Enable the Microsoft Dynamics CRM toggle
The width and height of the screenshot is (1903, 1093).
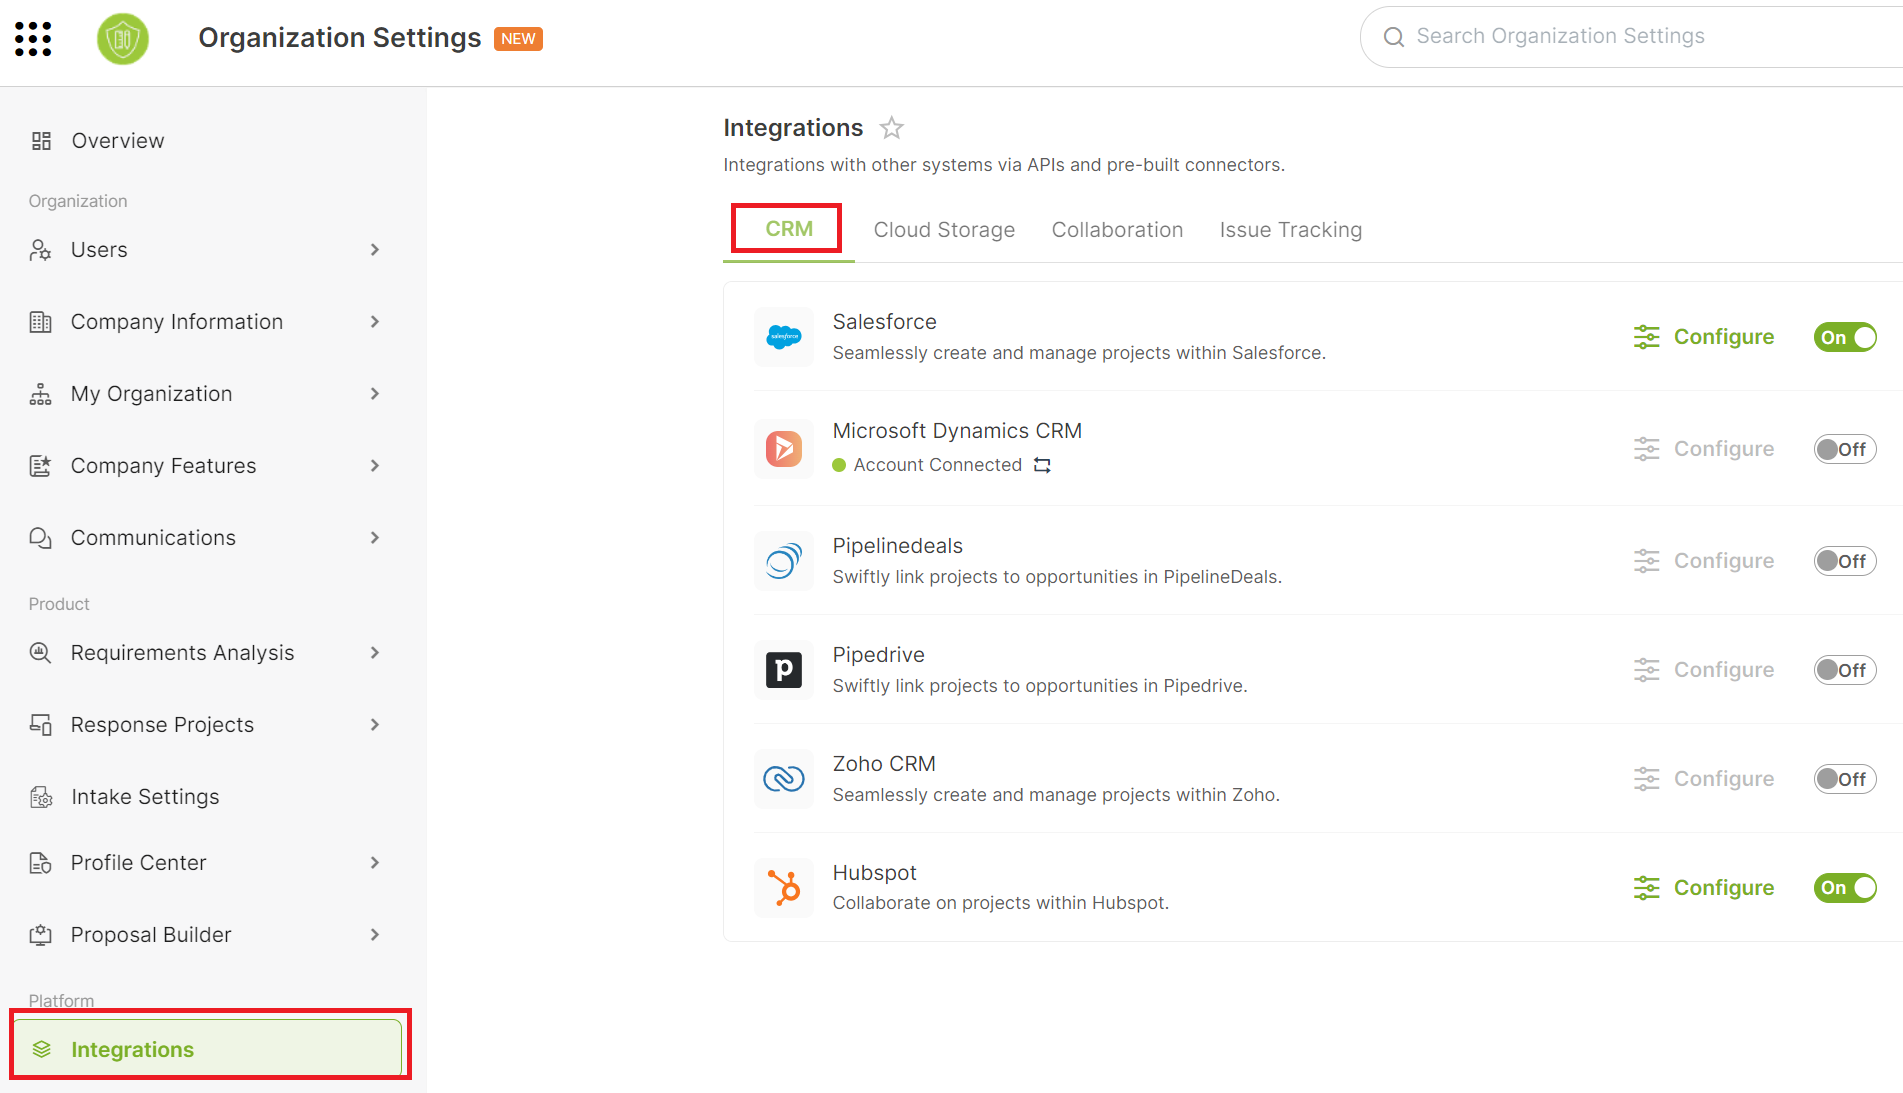pos(1845,449)
